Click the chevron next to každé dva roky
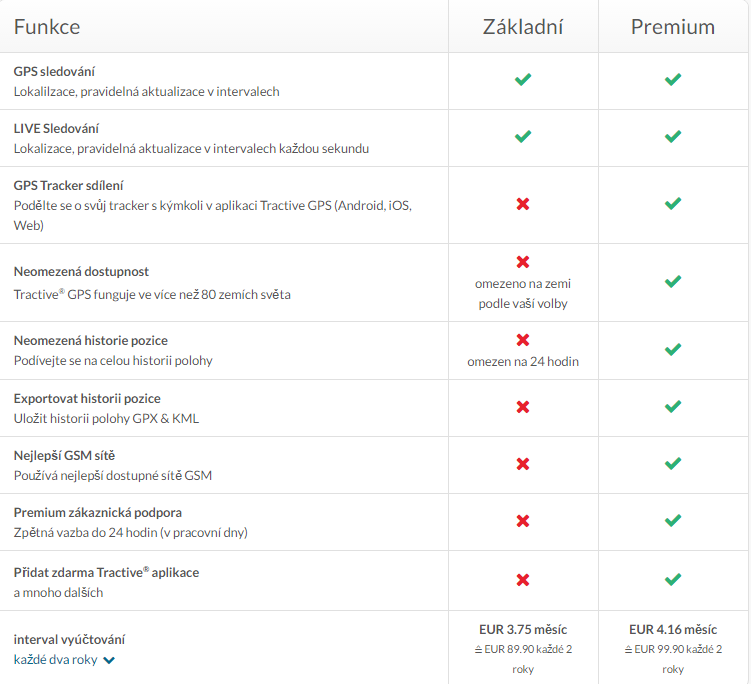Image resolution: width=751 pixels, height=684 pixels. click(x=109, y=660)
